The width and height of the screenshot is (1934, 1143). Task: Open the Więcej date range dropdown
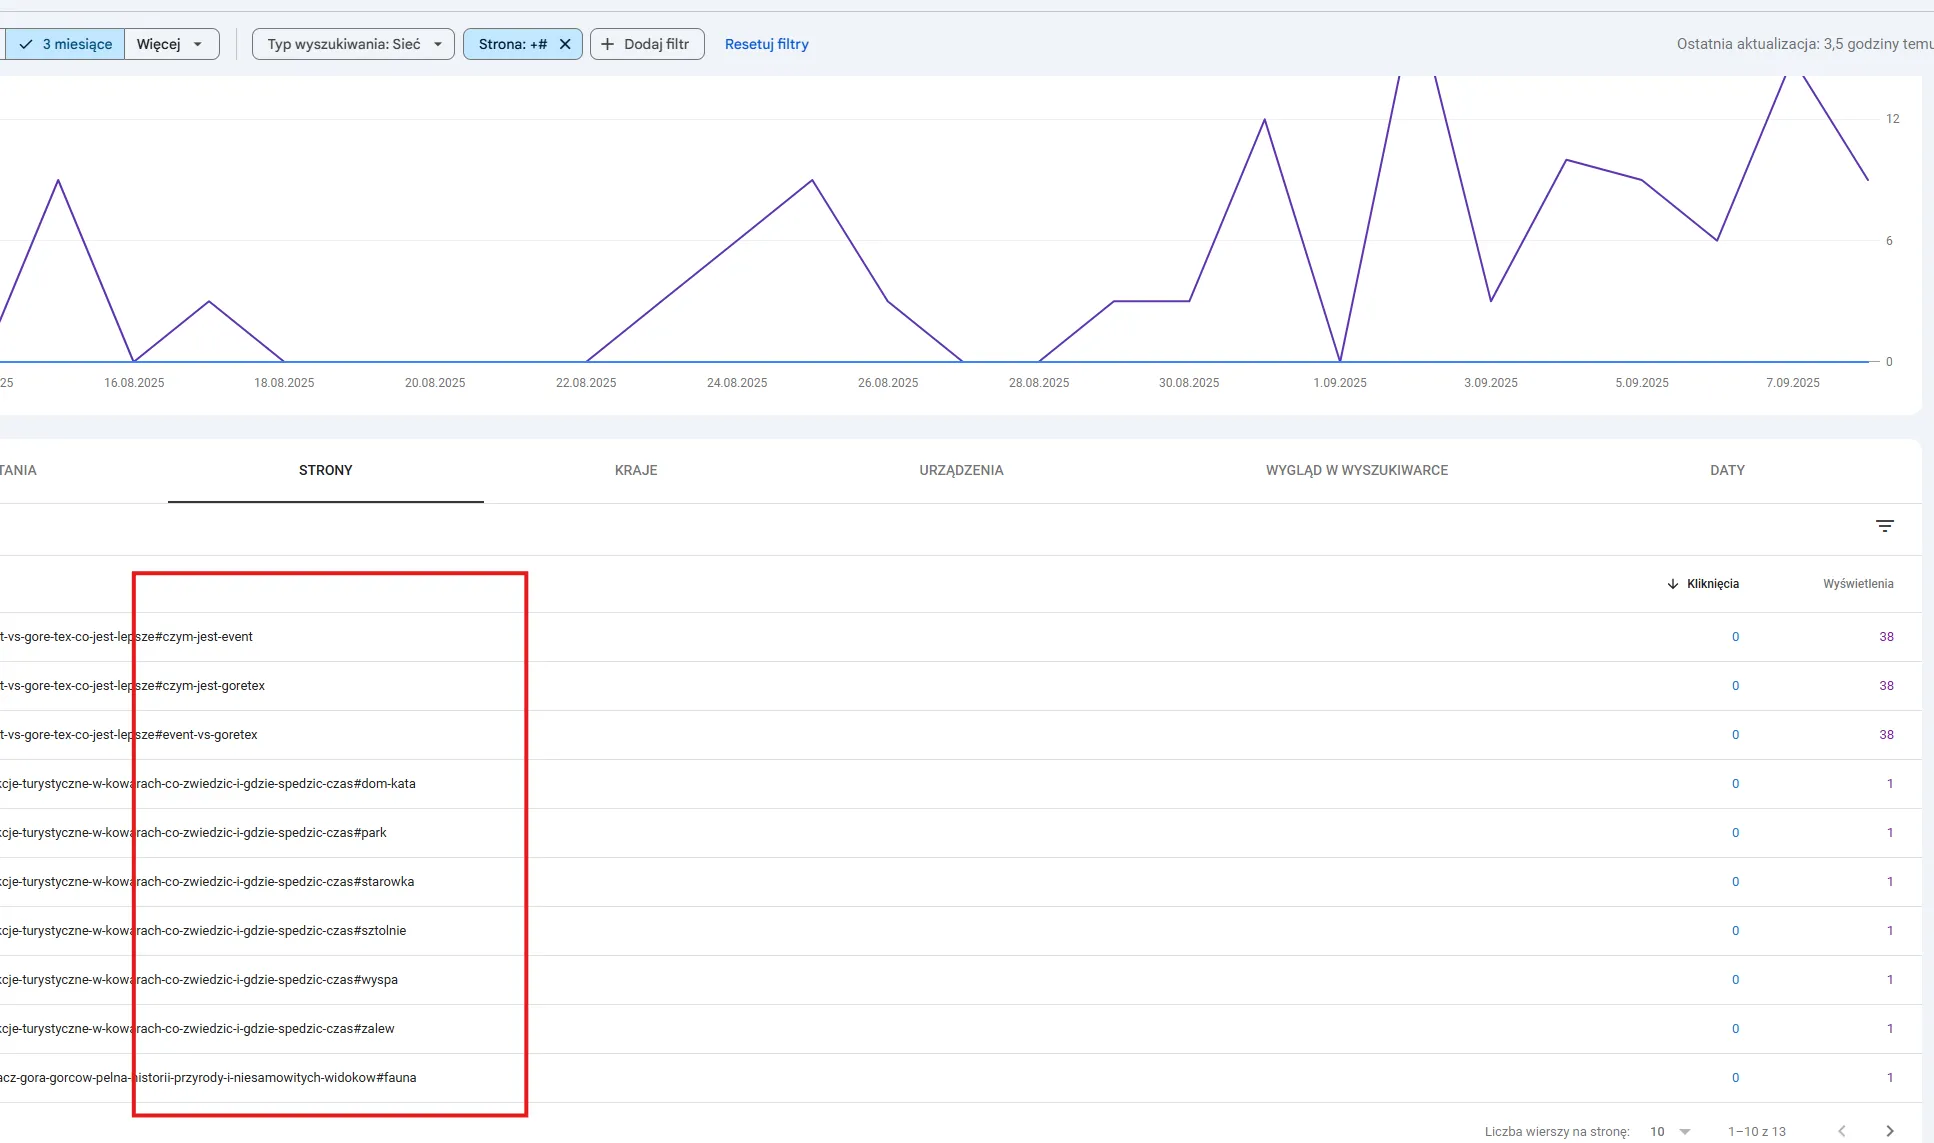[171, 44]
